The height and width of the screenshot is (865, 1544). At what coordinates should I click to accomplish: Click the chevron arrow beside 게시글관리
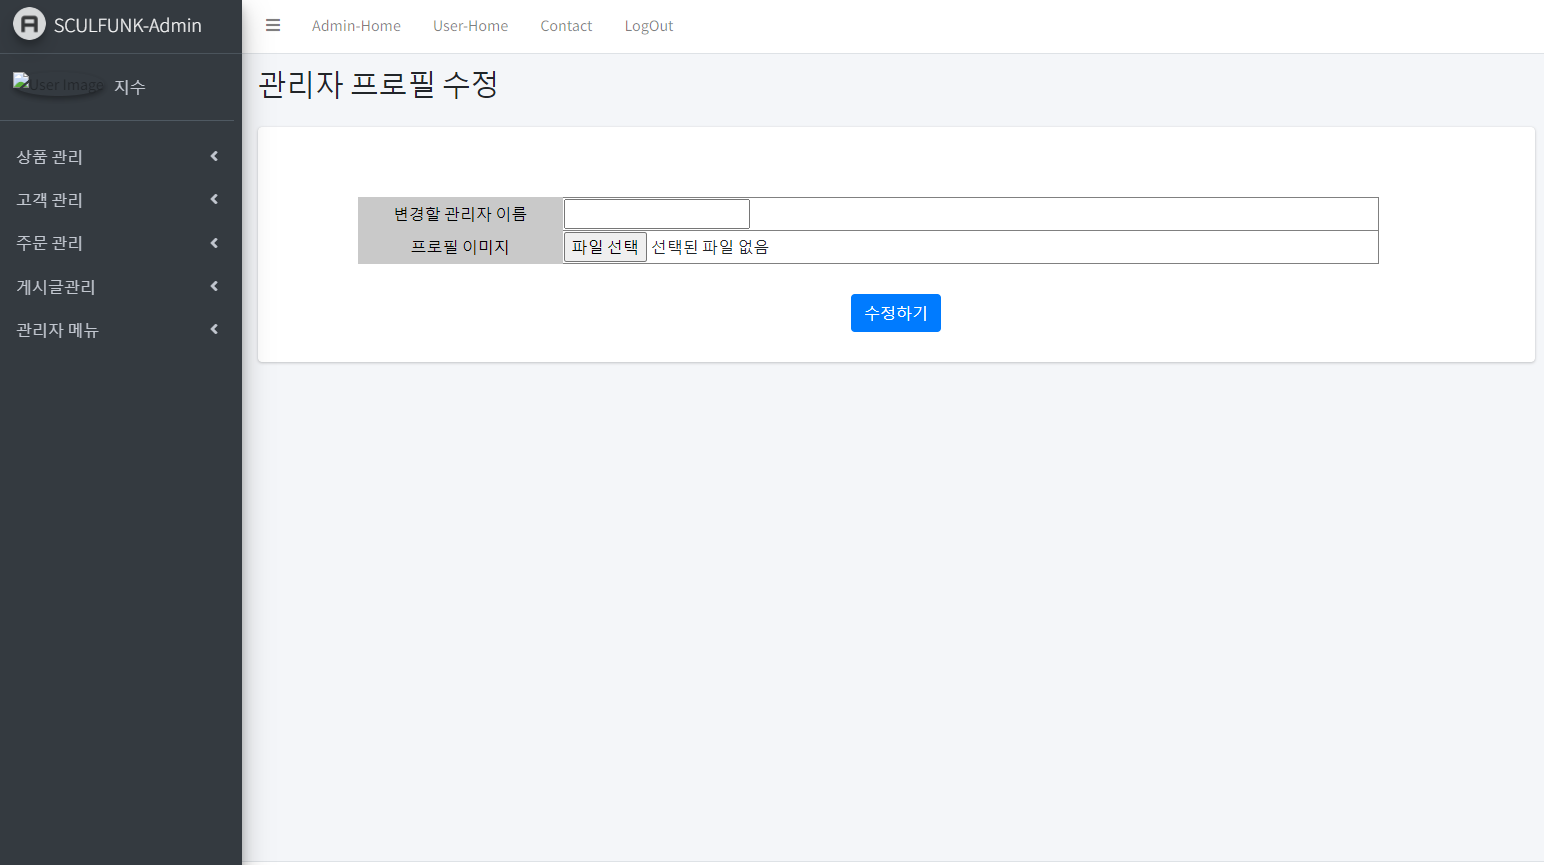[x=214, y=286]
